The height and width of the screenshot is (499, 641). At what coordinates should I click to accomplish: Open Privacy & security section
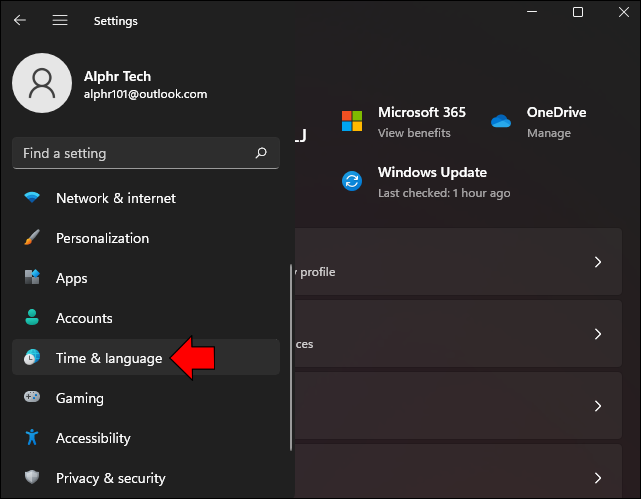click(110, 478)
